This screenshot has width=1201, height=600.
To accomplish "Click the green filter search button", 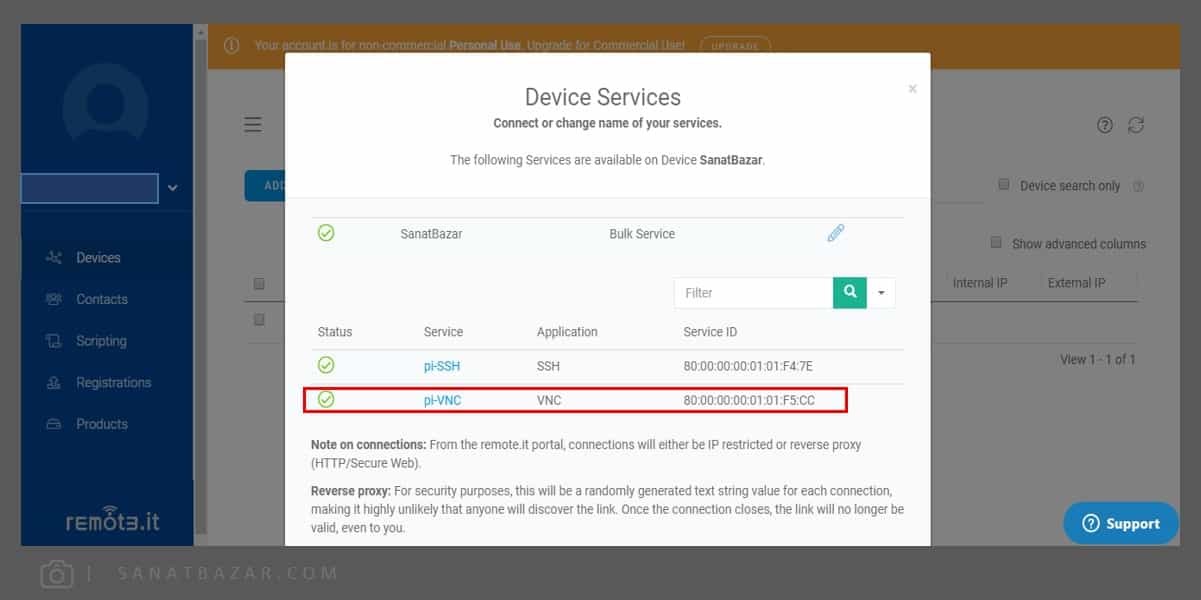I will tap(849, 292).
